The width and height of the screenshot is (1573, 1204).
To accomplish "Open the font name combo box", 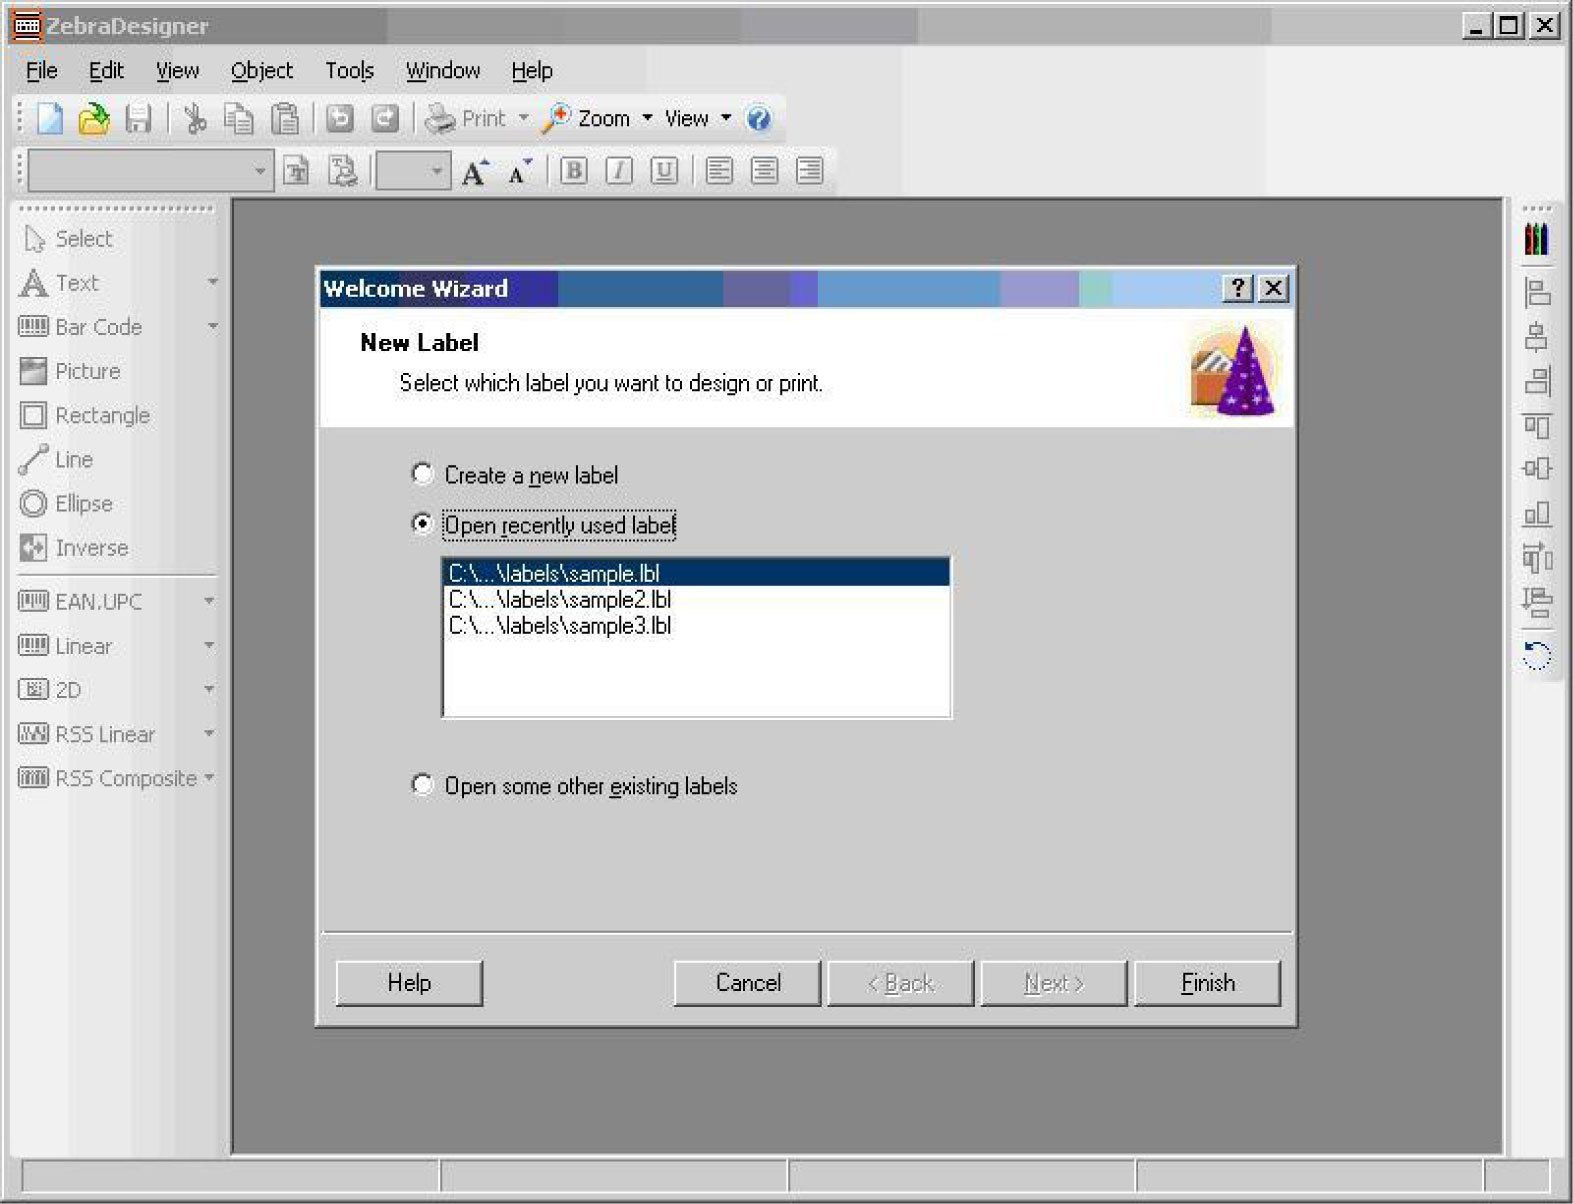I will (151, 171).
